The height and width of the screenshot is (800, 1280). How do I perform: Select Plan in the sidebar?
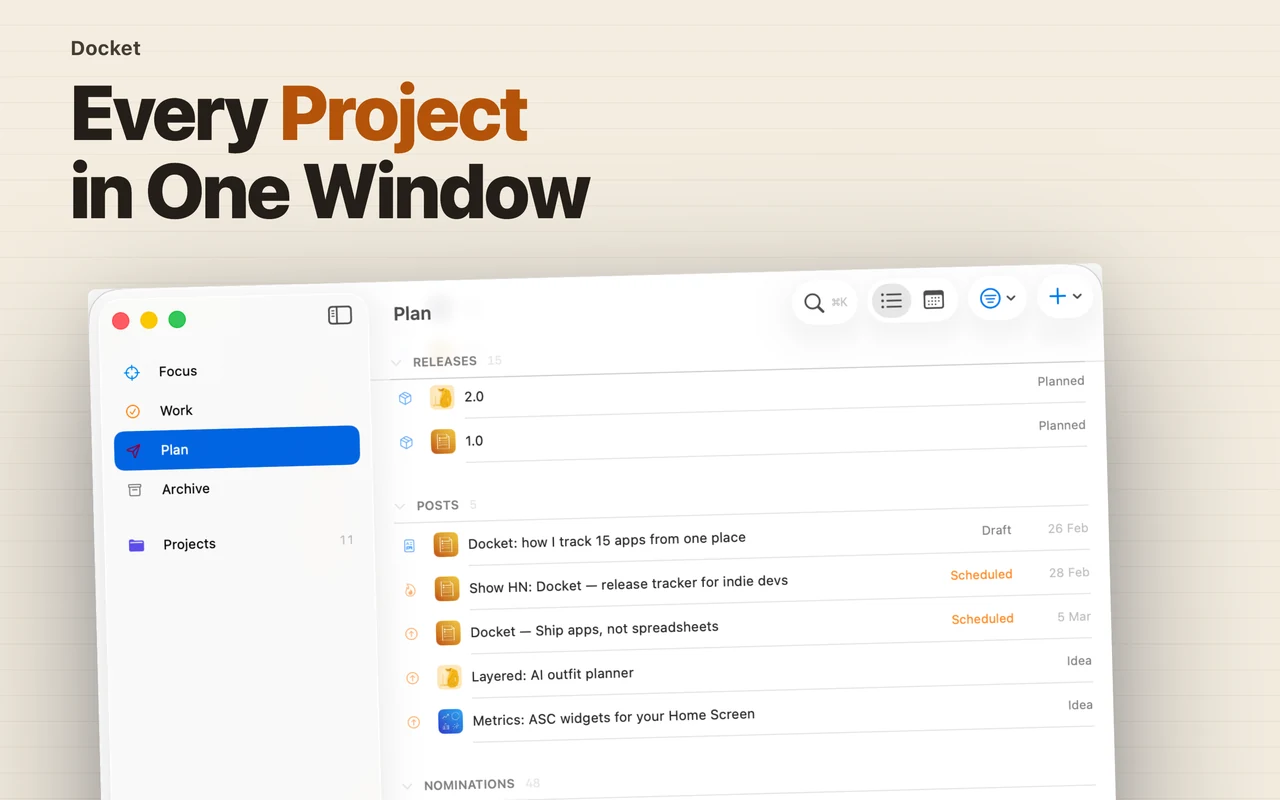coord(237,449)
